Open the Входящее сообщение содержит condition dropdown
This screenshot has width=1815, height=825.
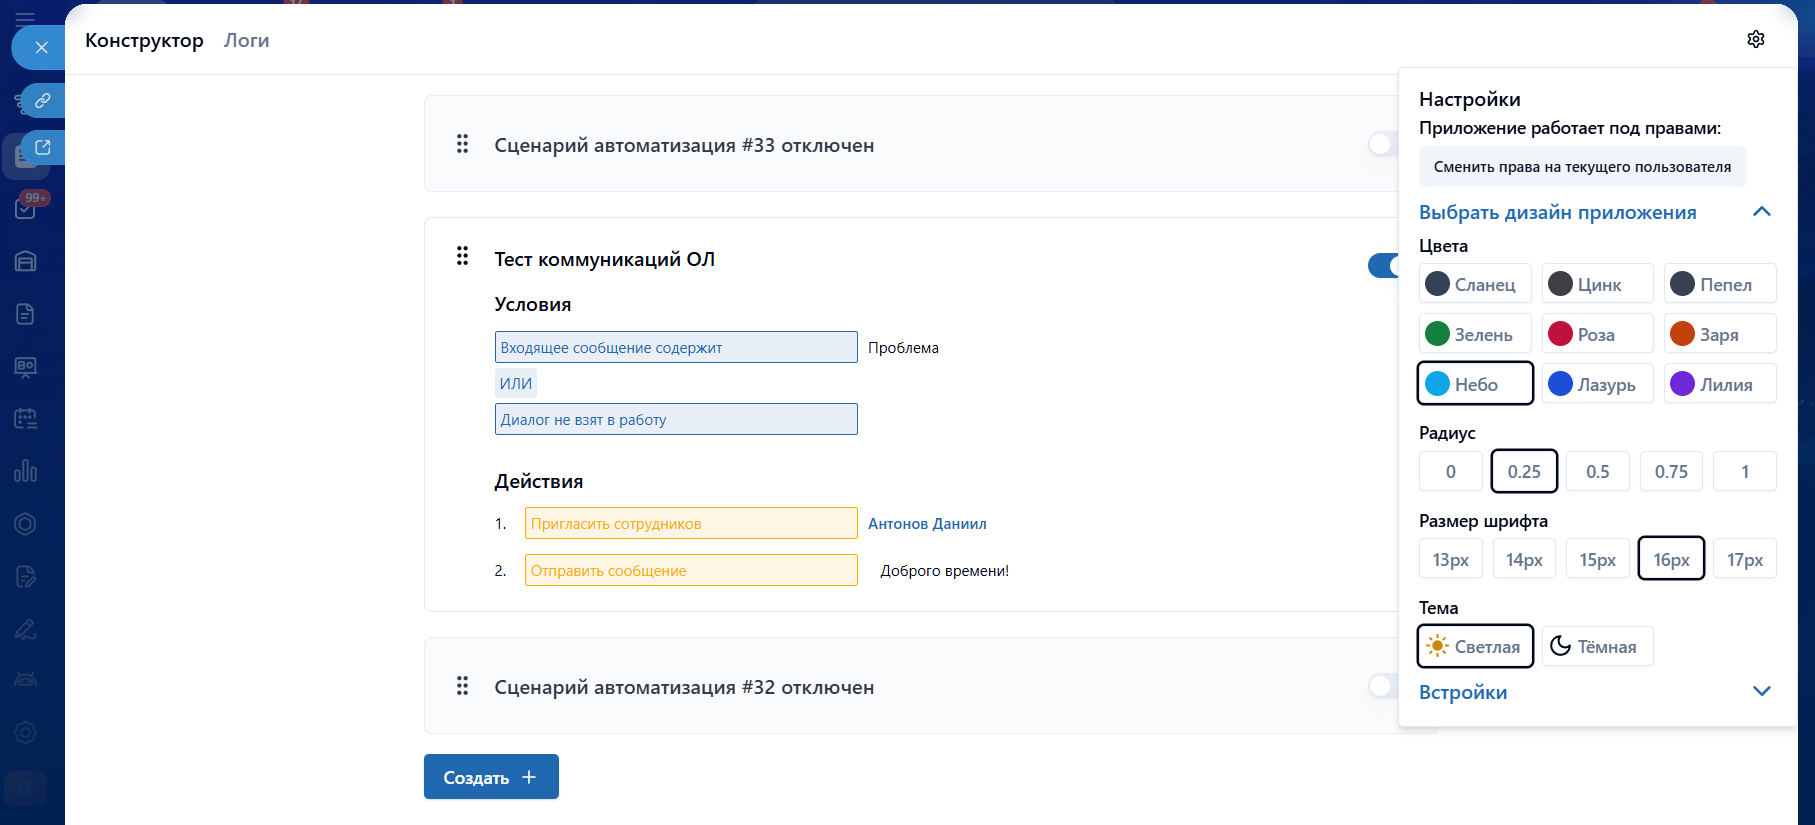(676, 347)
